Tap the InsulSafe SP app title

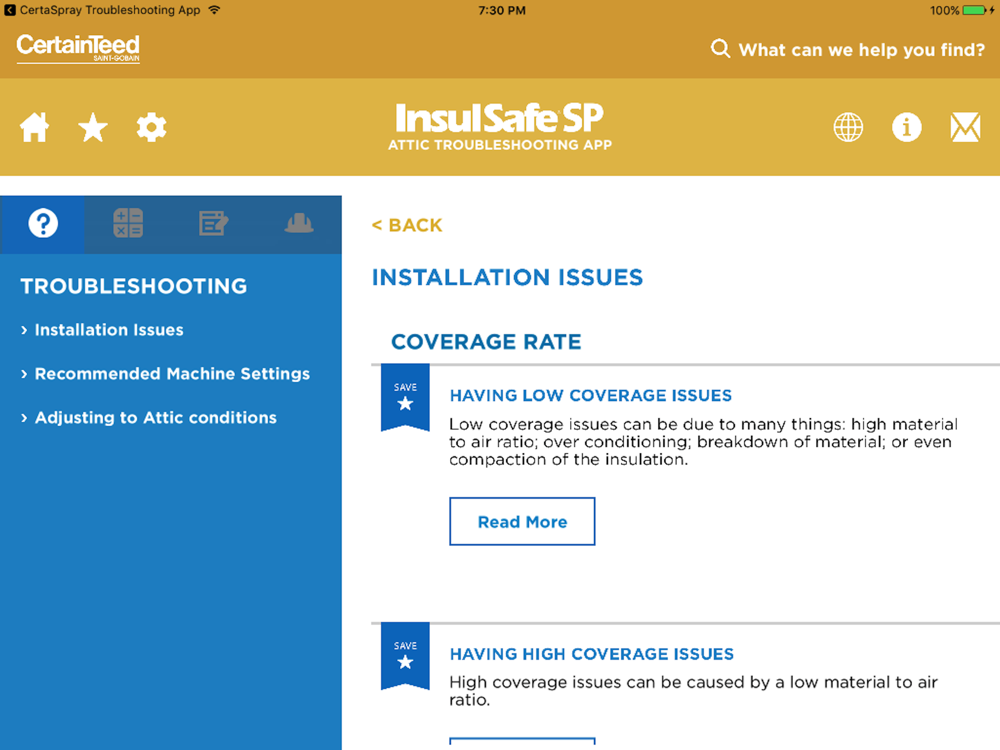pos(500,126)
